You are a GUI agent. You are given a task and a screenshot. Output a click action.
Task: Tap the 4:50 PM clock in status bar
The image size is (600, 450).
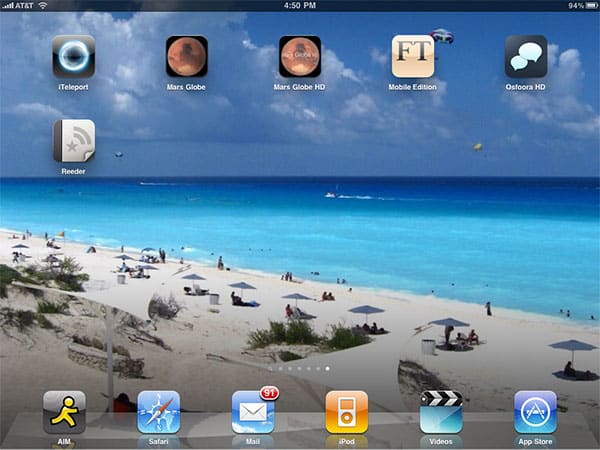[x=300, y=5]
